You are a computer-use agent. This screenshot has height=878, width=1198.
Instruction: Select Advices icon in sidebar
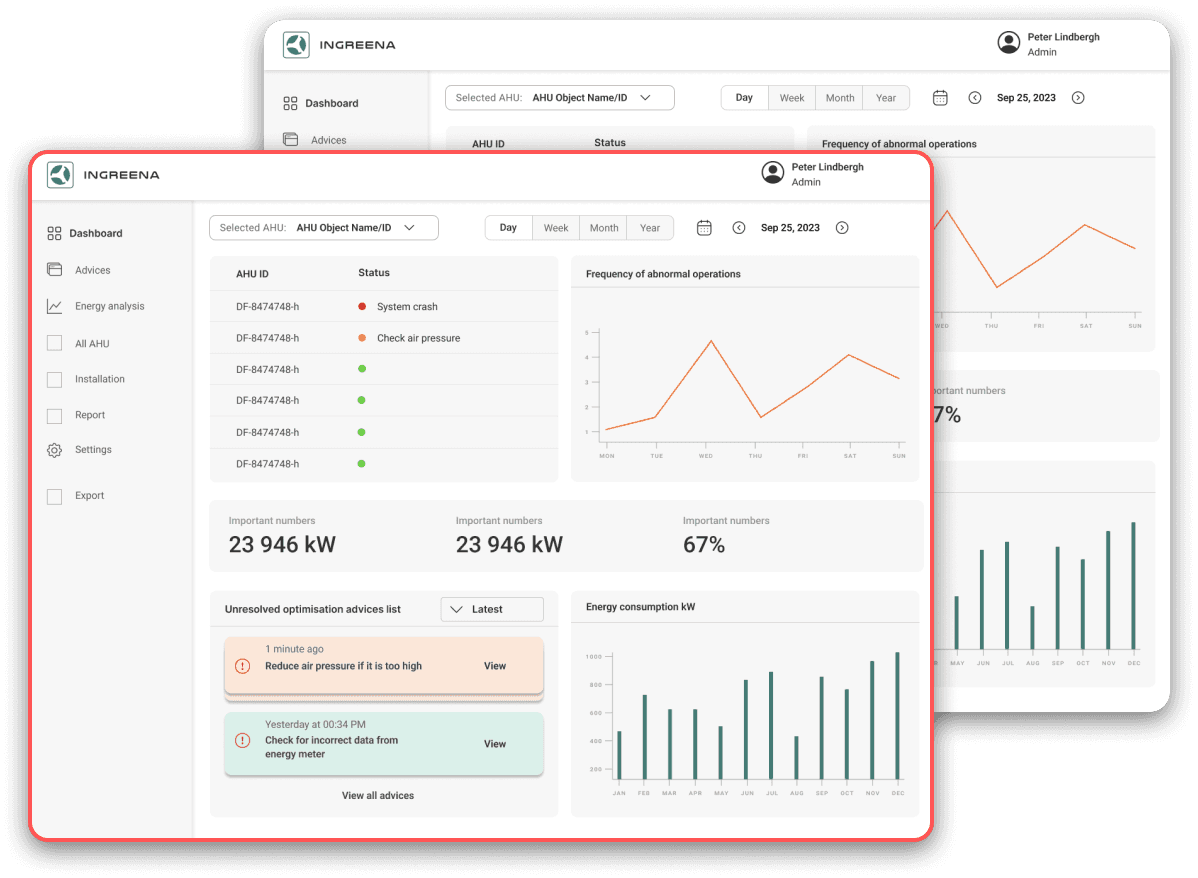[x=54, y=270]
